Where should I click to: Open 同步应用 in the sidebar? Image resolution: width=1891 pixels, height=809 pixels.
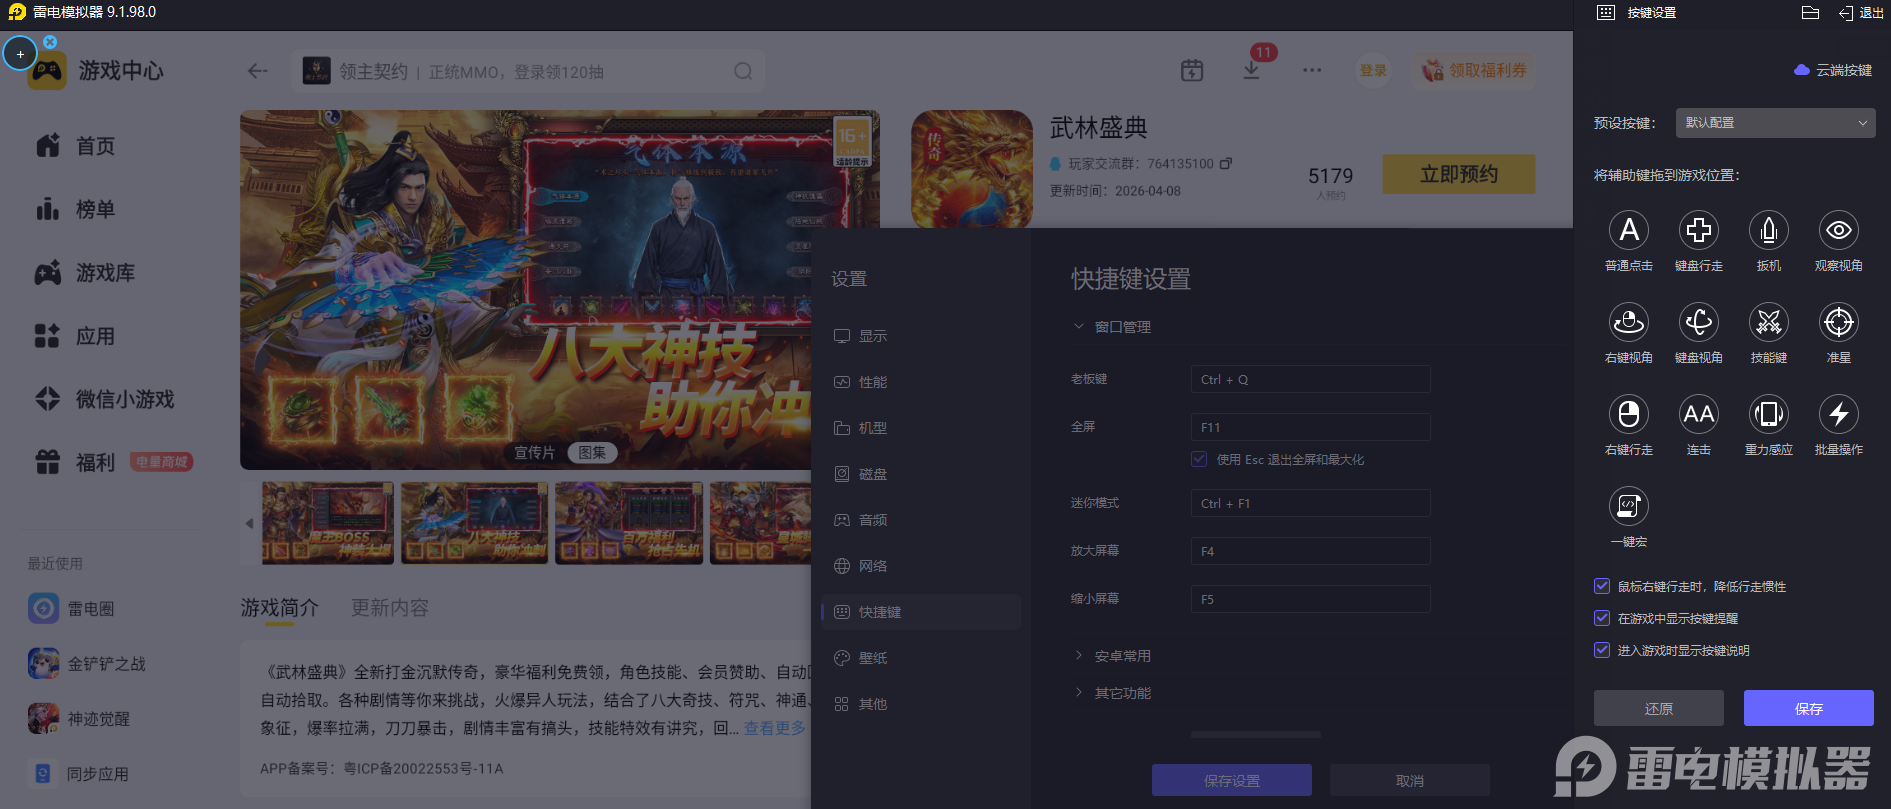[79, 773]
